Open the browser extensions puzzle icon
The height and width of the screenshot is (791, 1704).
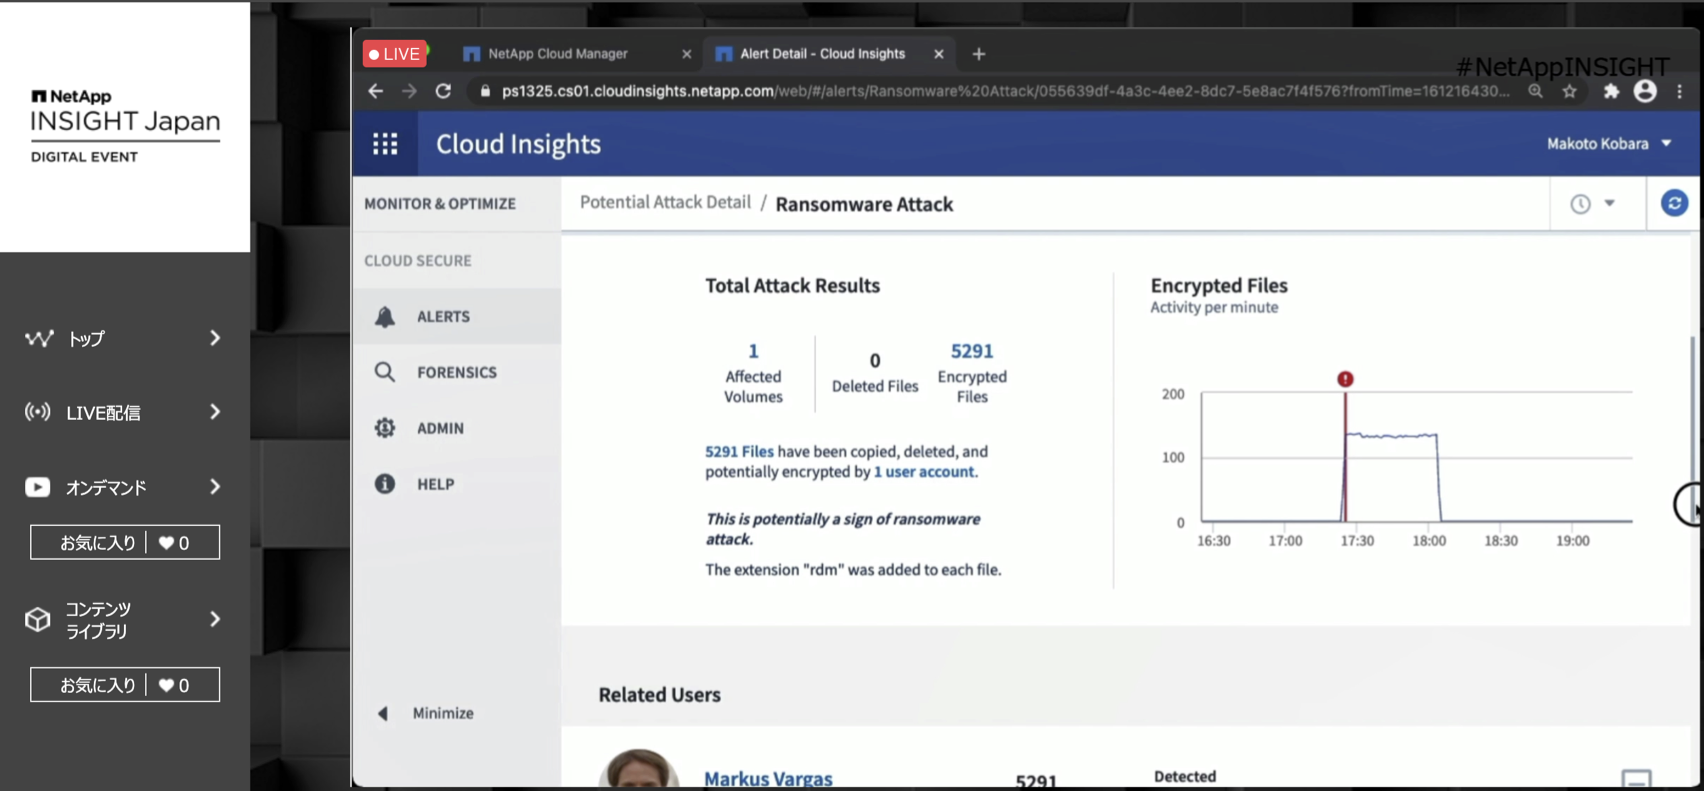pyautogui.click(x=1611, y=91)
